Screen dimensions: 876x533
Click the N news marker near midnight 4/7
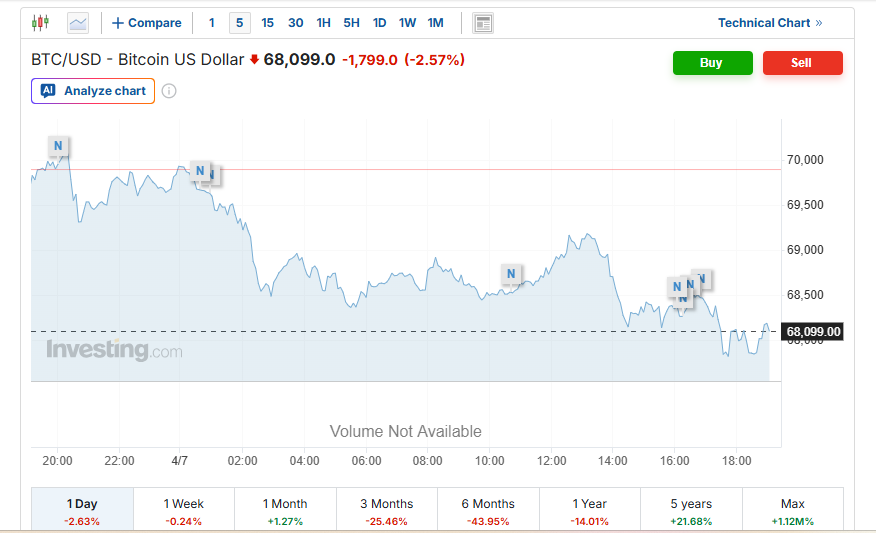[x=200, y=171]
